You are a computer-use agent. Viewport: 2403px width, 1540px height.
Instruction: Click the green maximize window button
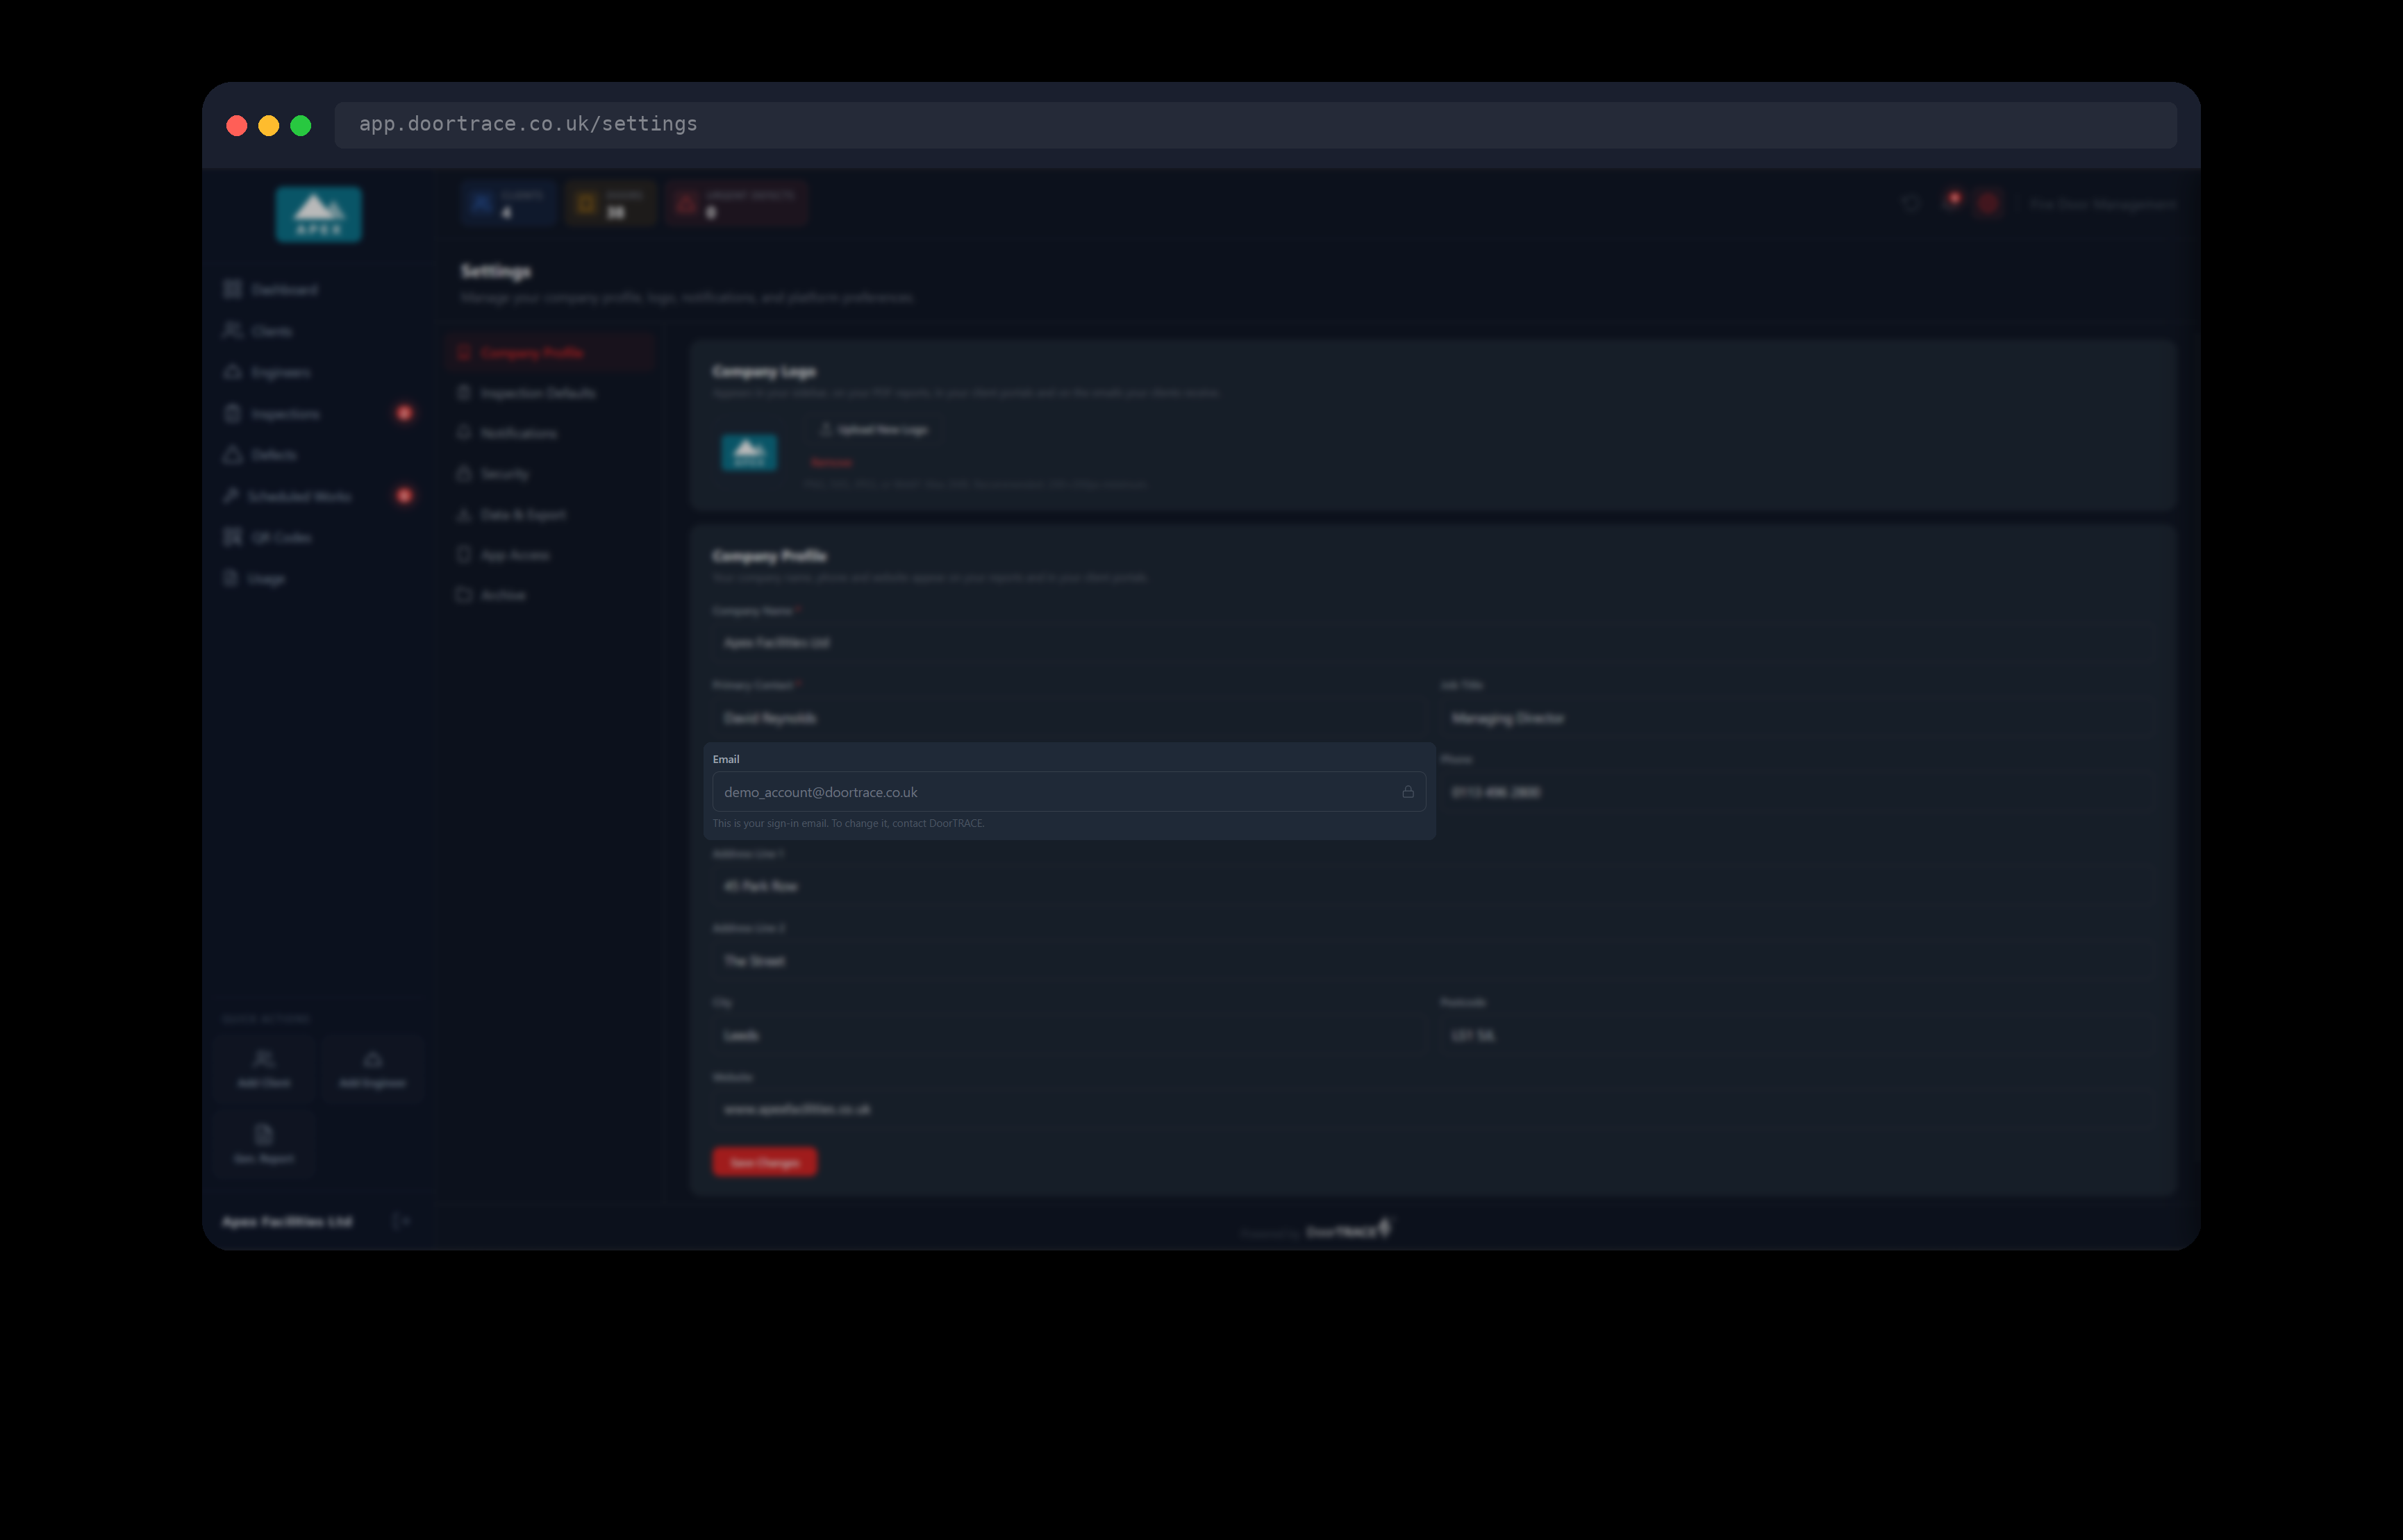point(301,125)
